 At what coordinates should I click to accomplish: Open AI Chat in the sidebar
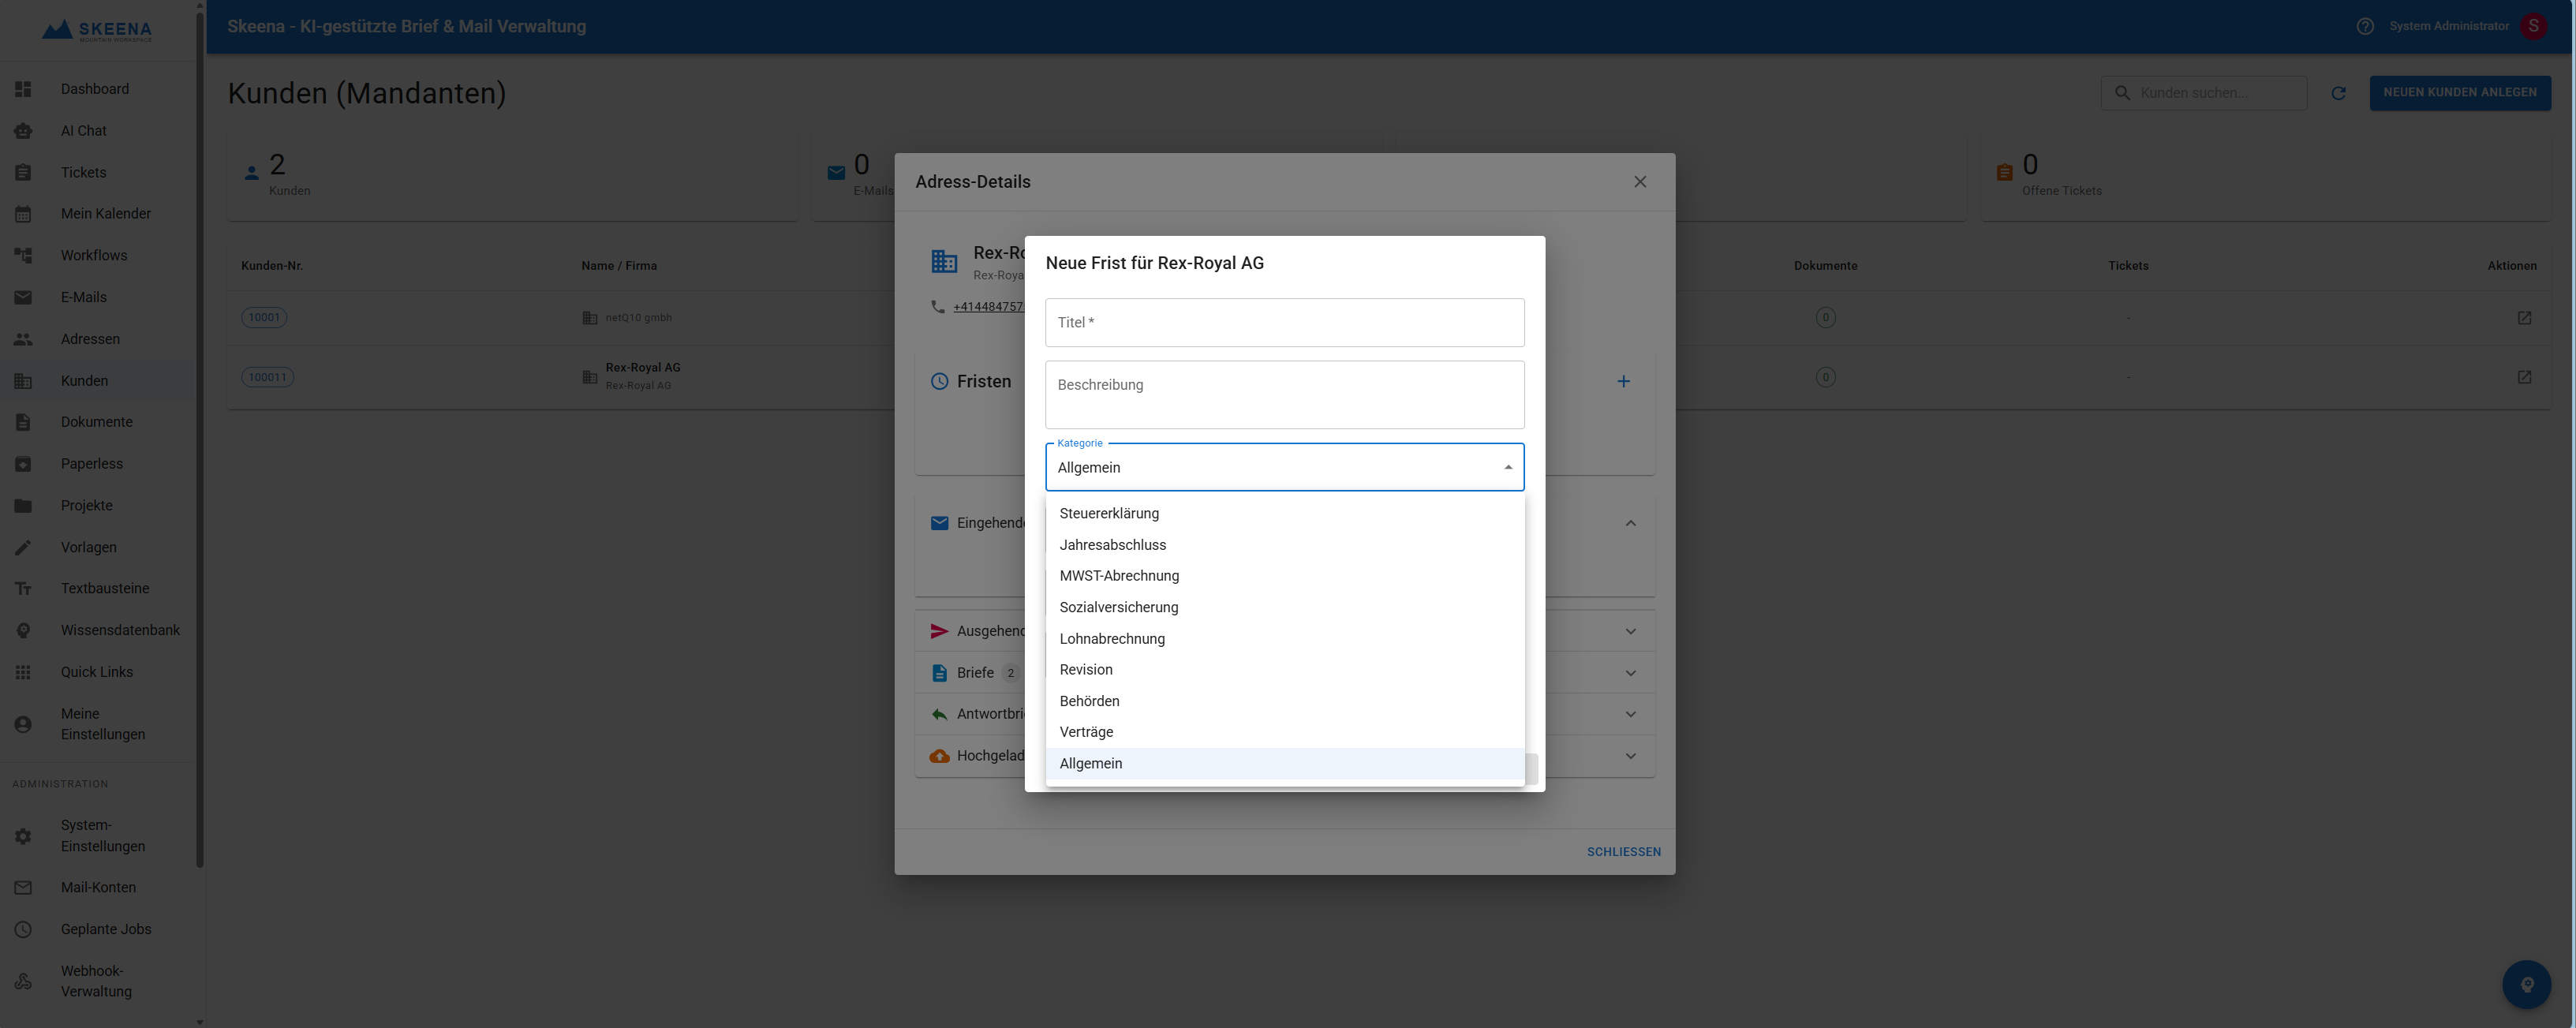click(x=83, y=130)
